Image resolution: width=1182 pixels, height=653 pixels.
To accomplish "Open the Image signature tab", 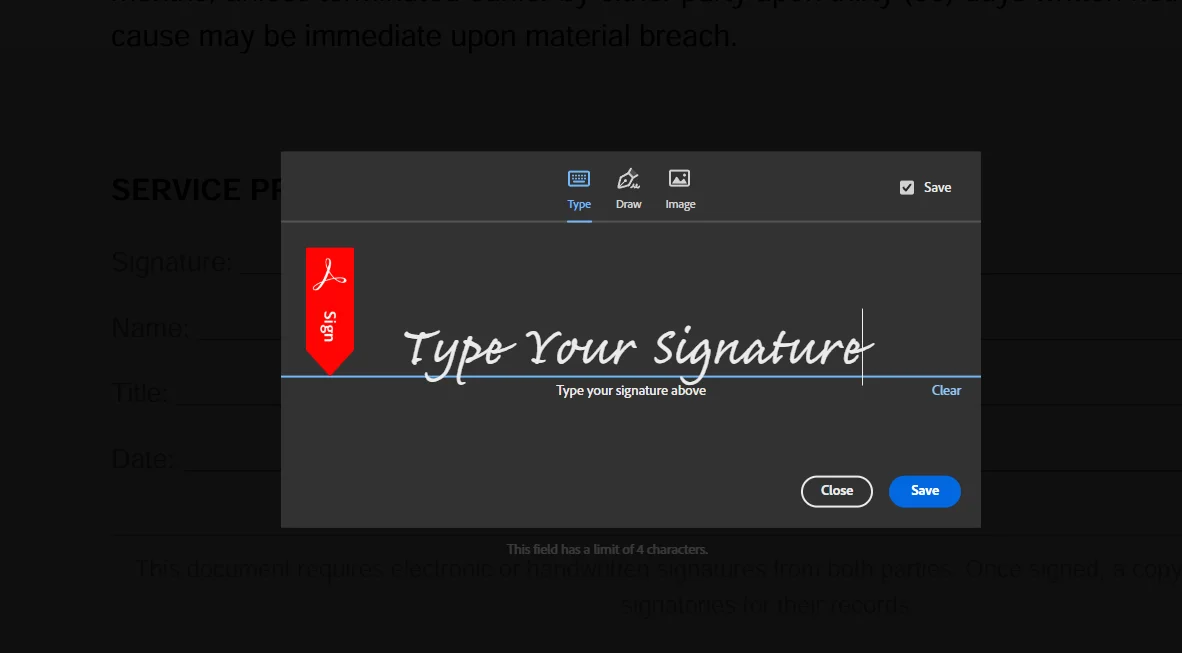I will click(x=680, y=190).
